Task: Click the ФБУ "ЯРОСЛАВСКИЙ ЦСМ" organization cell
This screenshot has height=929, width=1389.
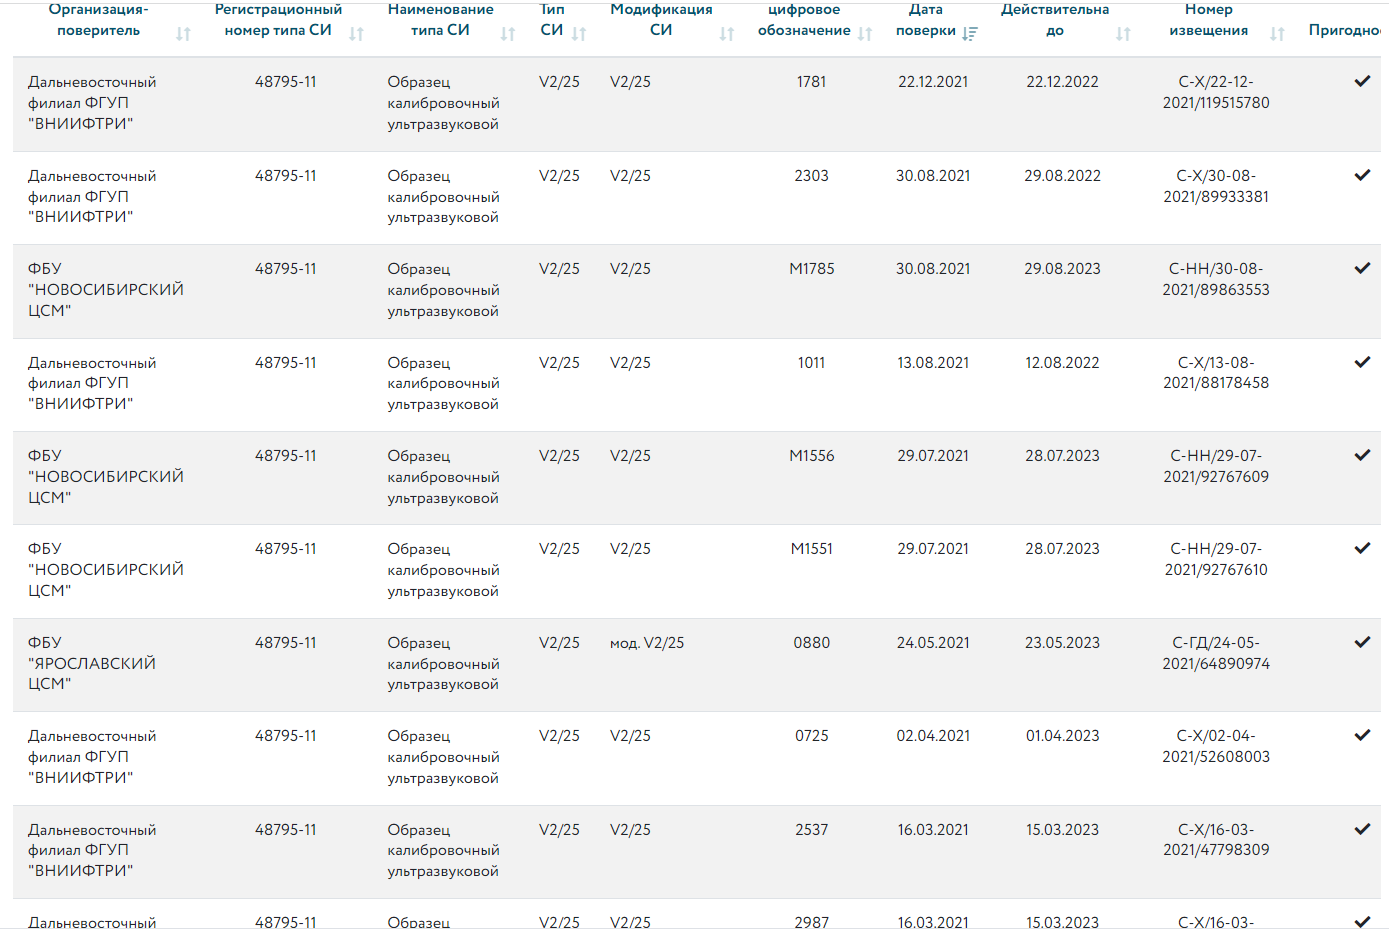Action: 92,663
